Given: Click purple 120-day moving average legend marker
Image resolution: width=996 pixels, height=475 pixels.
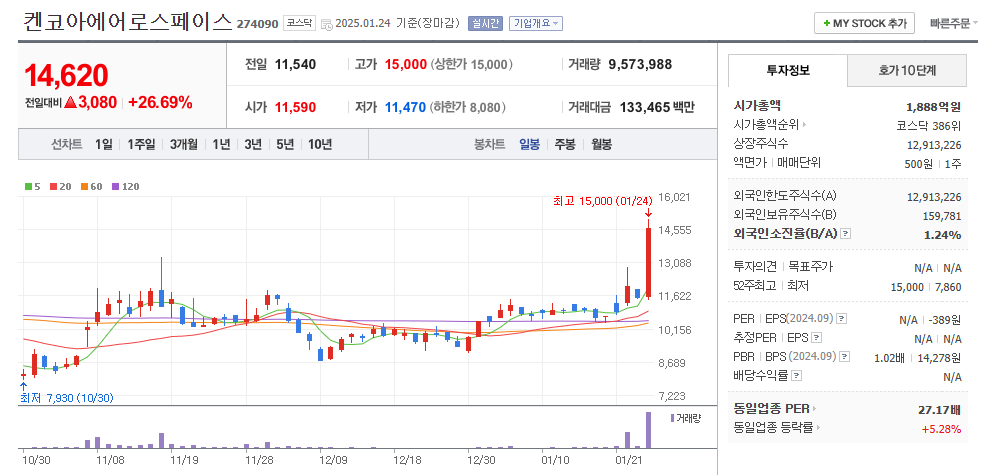Looking at the screenshot, I should [x=116, y=187].
